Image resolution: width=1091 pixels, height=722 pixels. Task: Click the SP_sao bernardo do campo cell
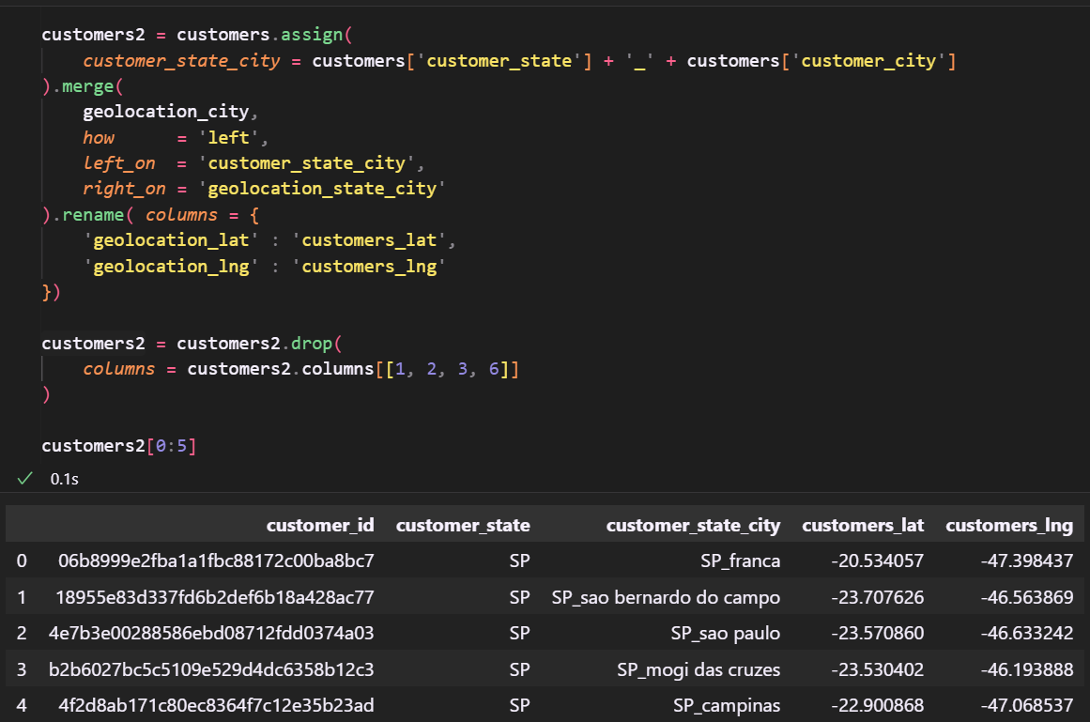coord(666,597)
